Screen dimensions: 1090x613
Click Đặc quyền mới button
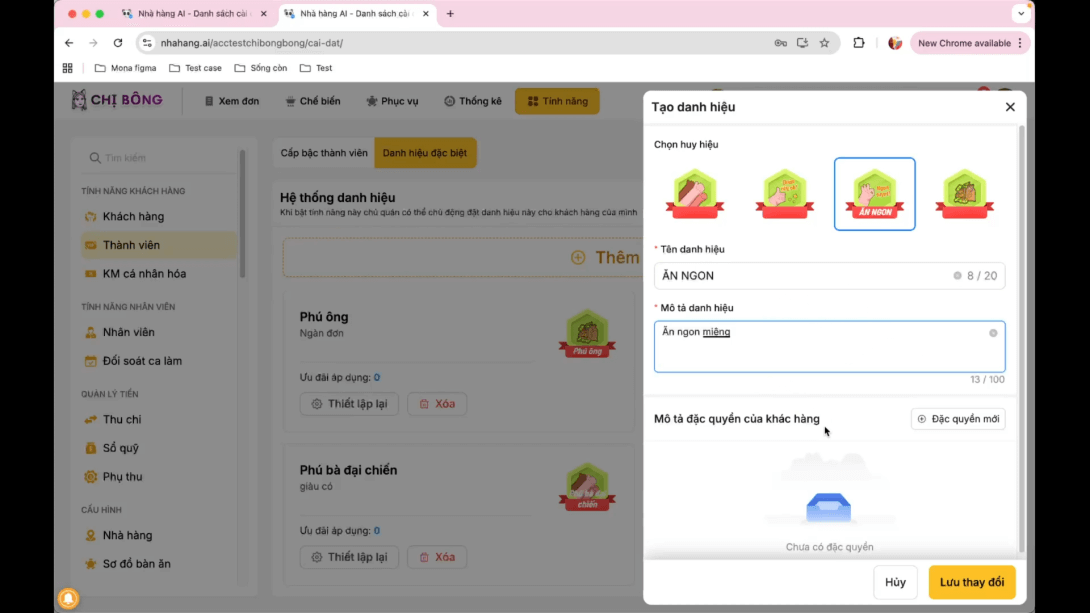tap(958, 419)
